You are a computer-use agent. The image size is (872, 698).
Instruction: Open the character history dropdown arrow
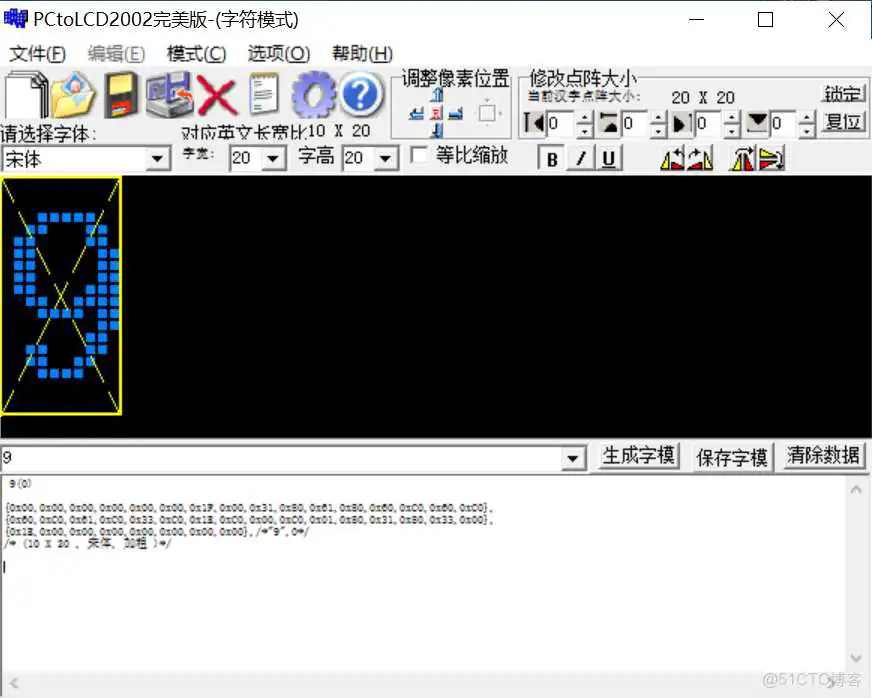point(573,457)
